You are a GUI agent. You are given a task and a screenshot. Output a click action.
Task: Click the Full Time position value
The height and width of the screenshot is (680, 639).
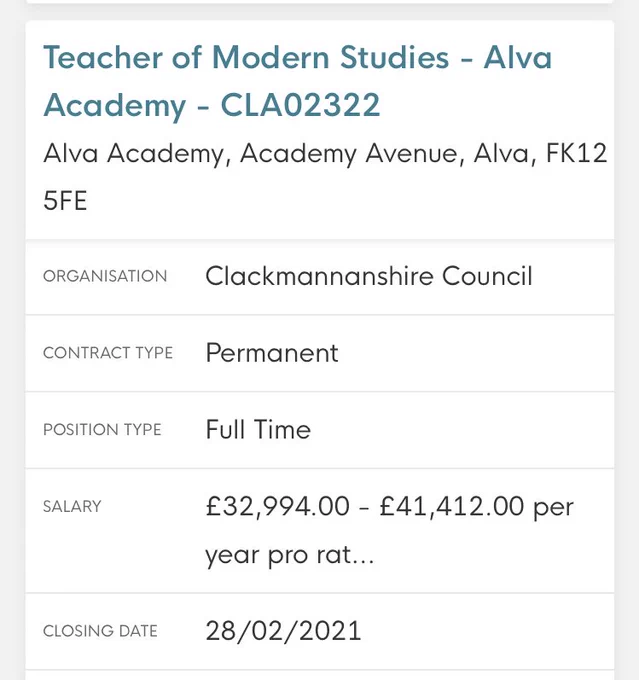click(258, 429)
